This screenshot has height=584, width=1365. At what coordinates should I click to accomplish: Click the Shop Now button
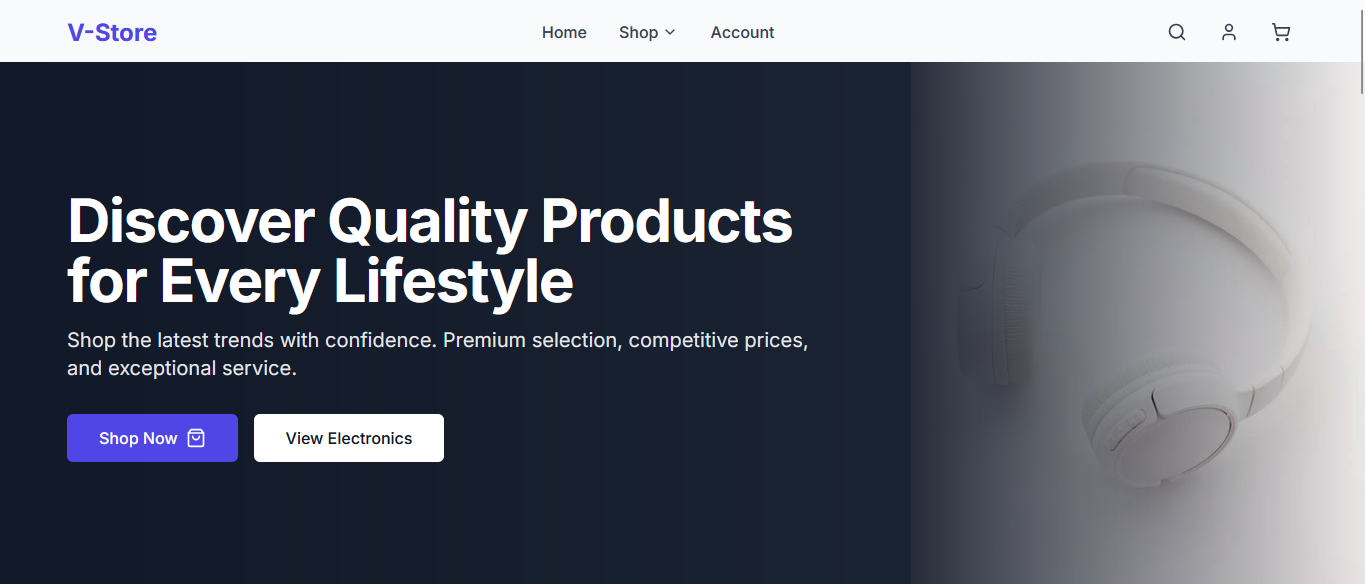click(x=152, y=437)
